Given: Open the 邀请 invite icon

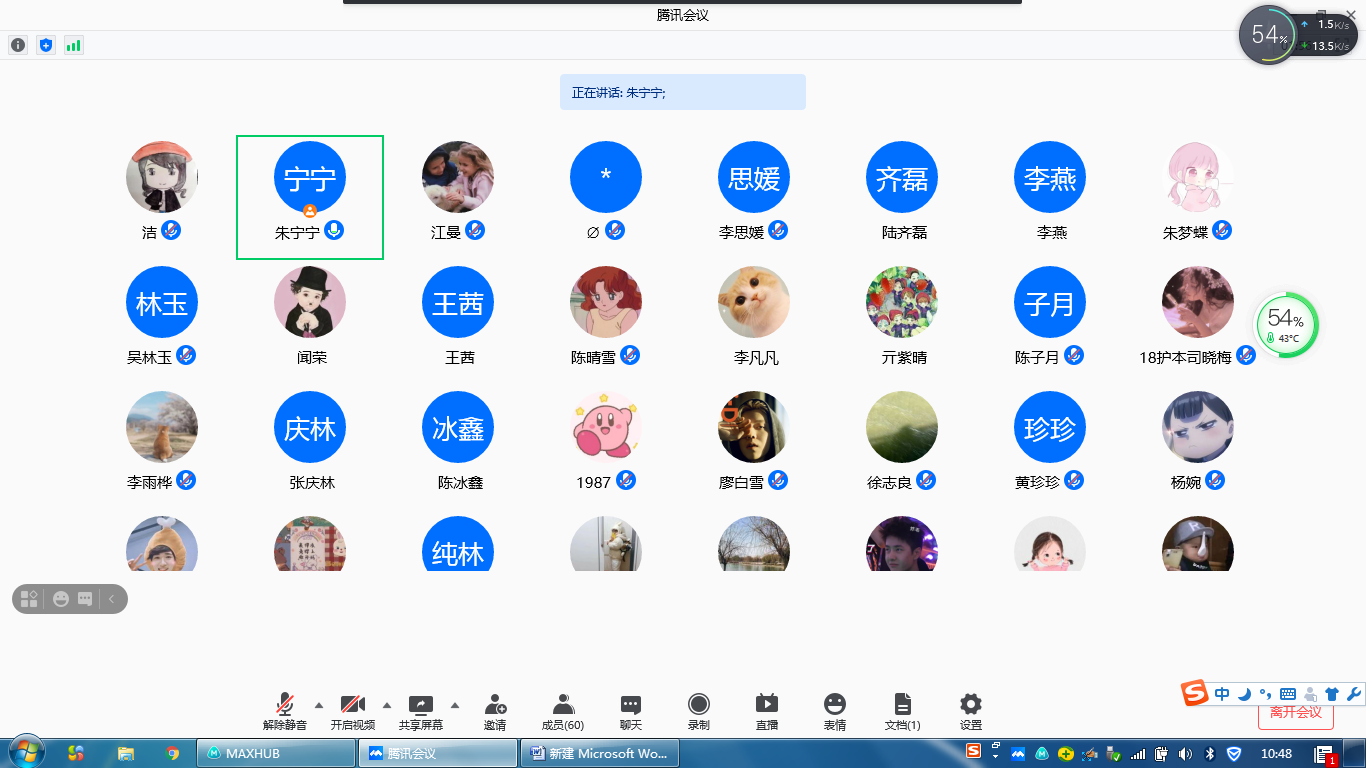Looking at the screenshot, I should pyautogui.click(x=495, y=711).
